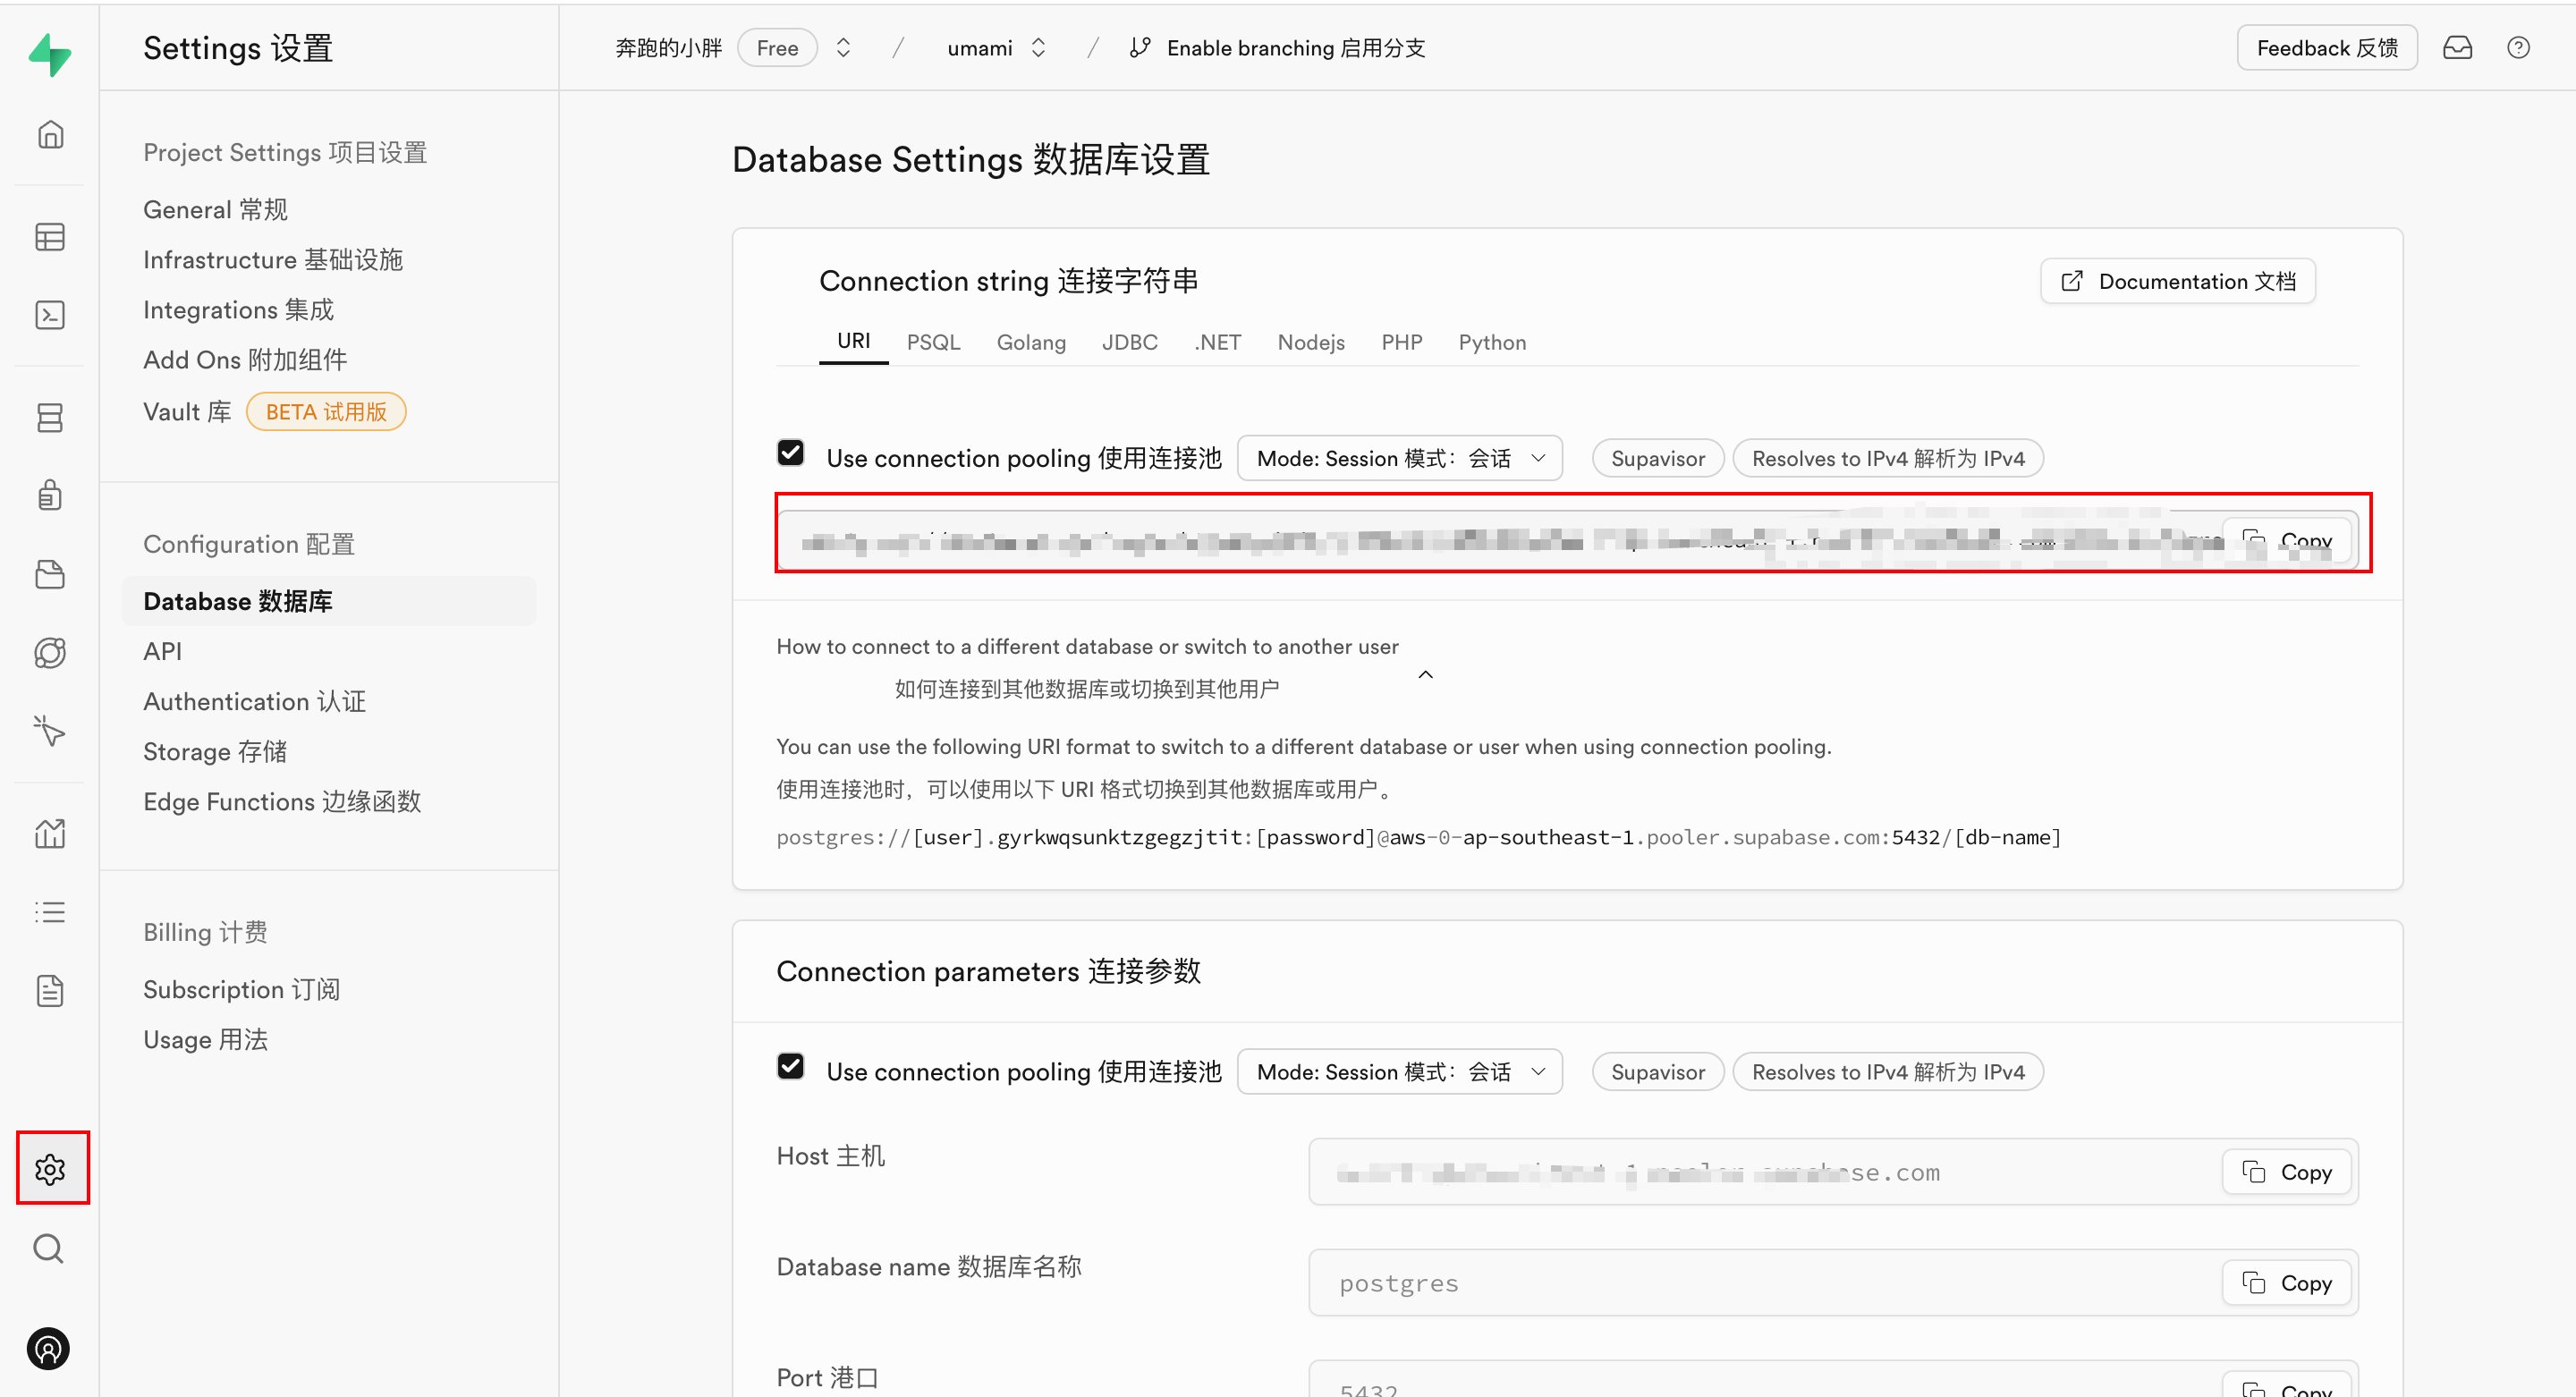The height and width of the screenshot is (1397, 2576).
Task: Switch to the Python tab
Action: click(1491, 342)
